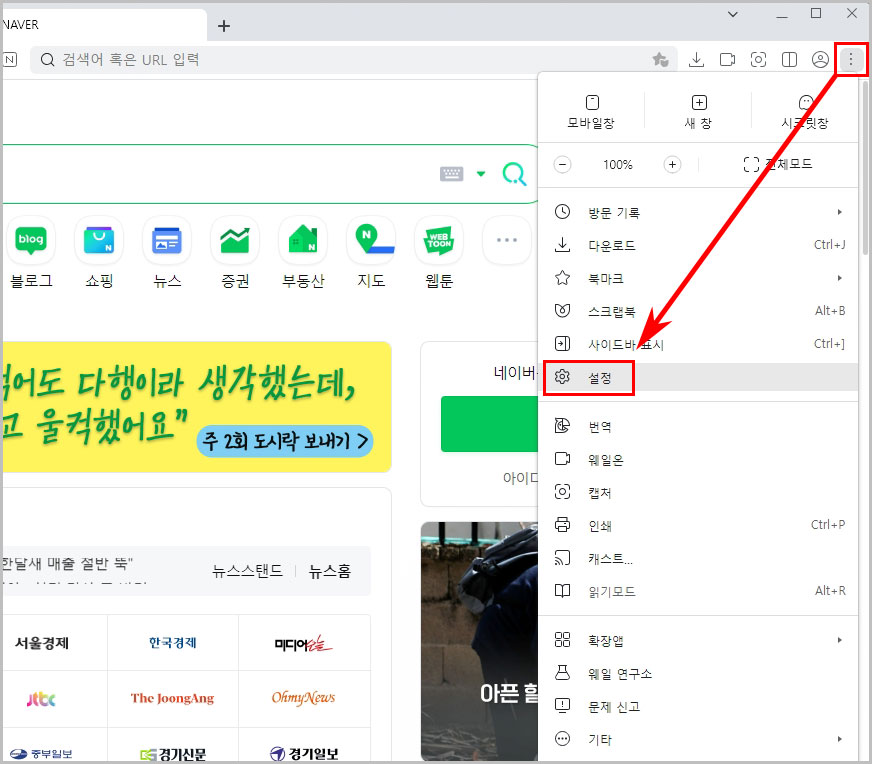Viewport: 872px width, 764px height.
Task: Open 설정 settings menu entry
Action: point(698,378)
